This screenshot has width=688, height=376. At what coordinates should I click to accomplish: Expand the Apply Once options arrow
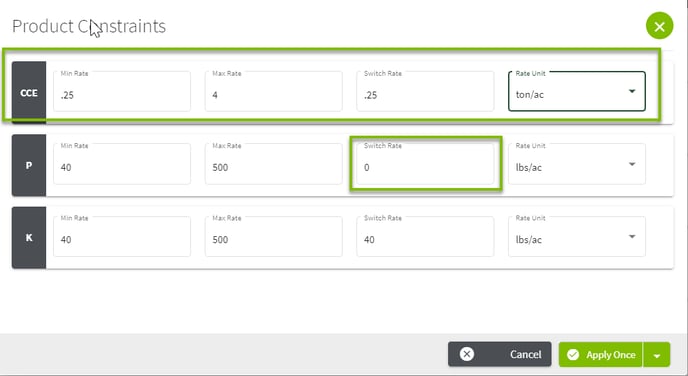[x=656, y=355]
